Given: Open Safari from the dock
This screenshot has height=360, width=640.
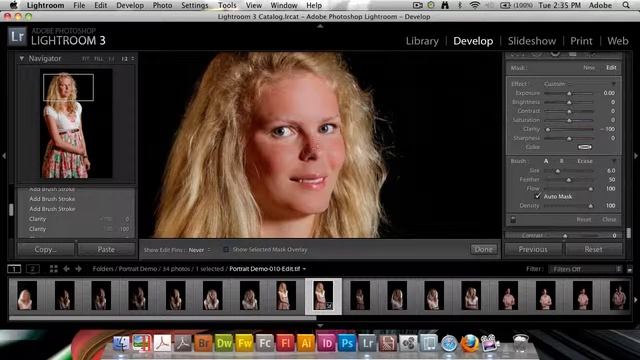Looking at the screenshot, I should [449, 343].
